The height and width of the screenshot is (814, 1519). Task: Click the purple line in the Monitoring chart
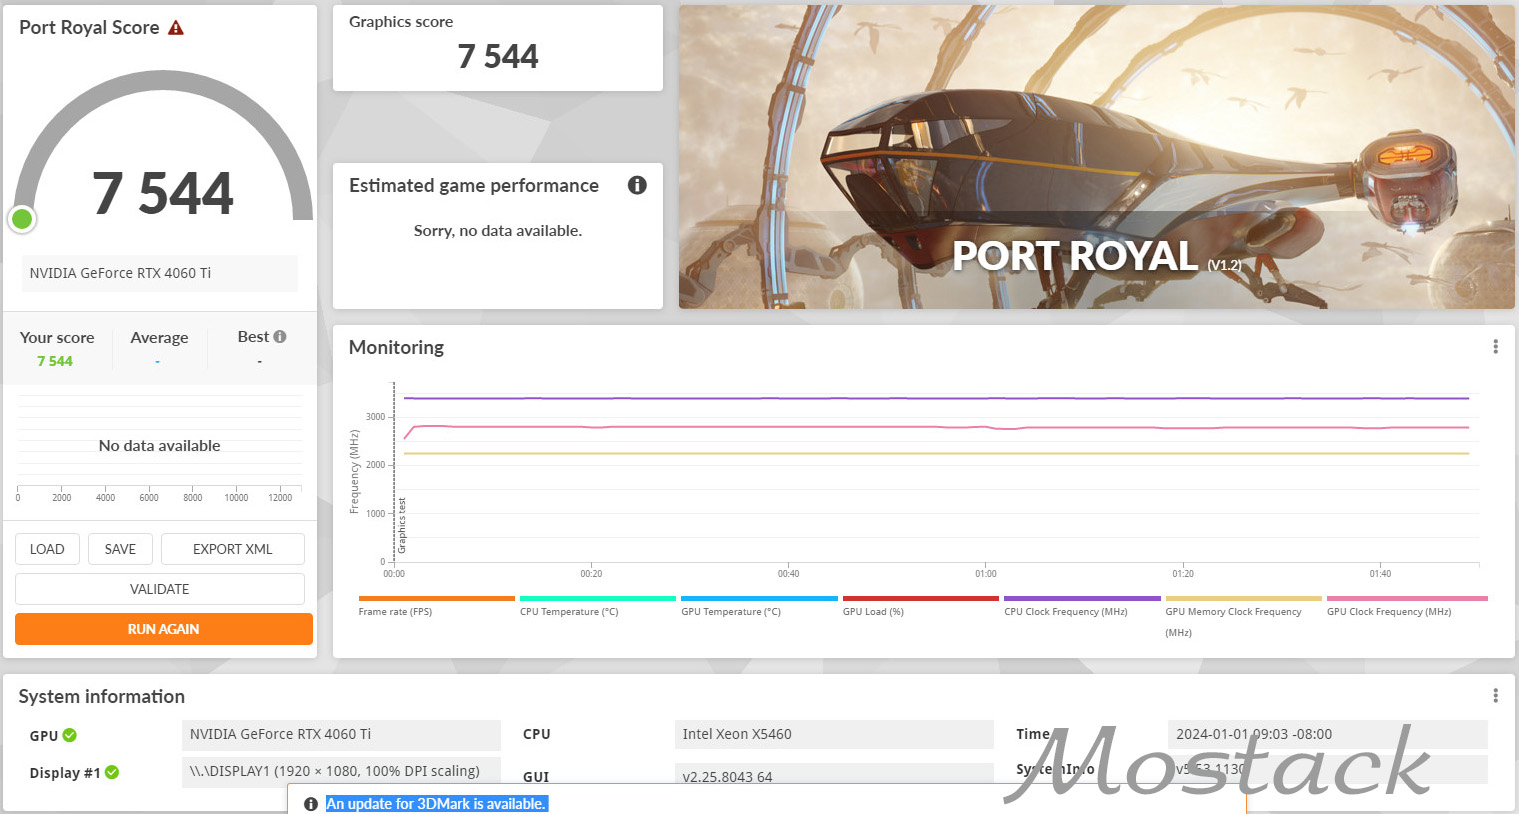936,398
